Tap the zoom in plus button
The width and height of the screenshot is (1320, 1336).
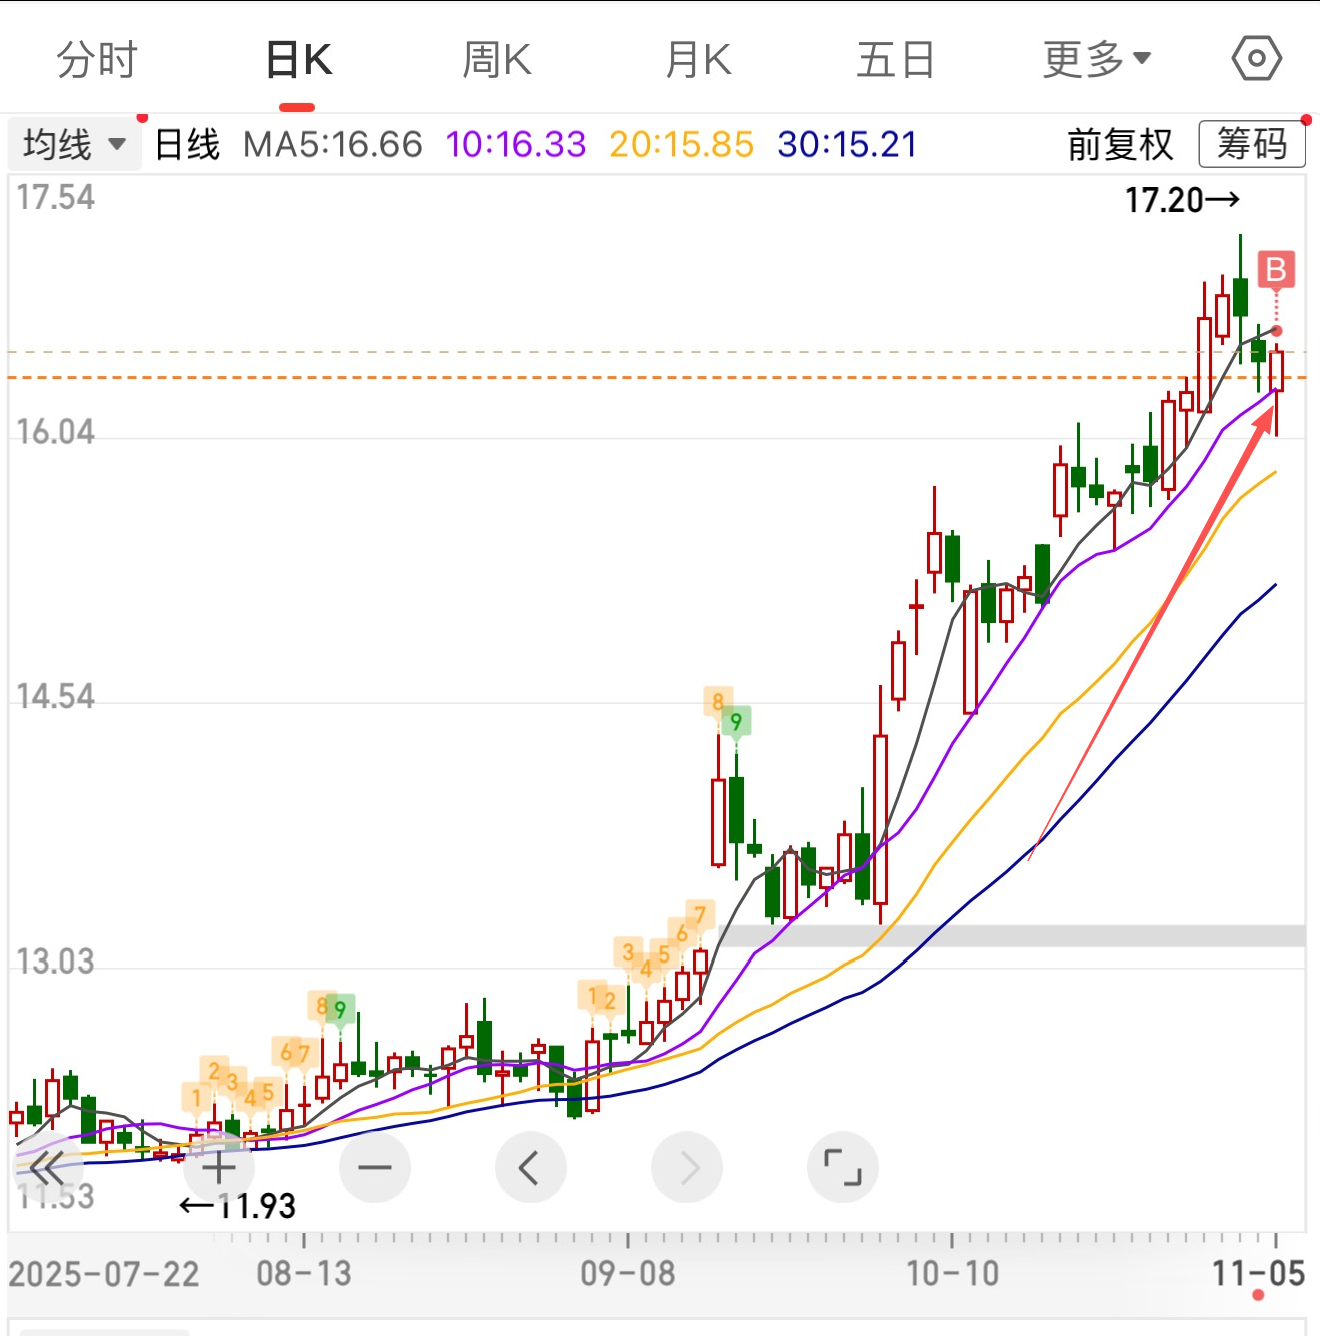tap(219, 1167)
